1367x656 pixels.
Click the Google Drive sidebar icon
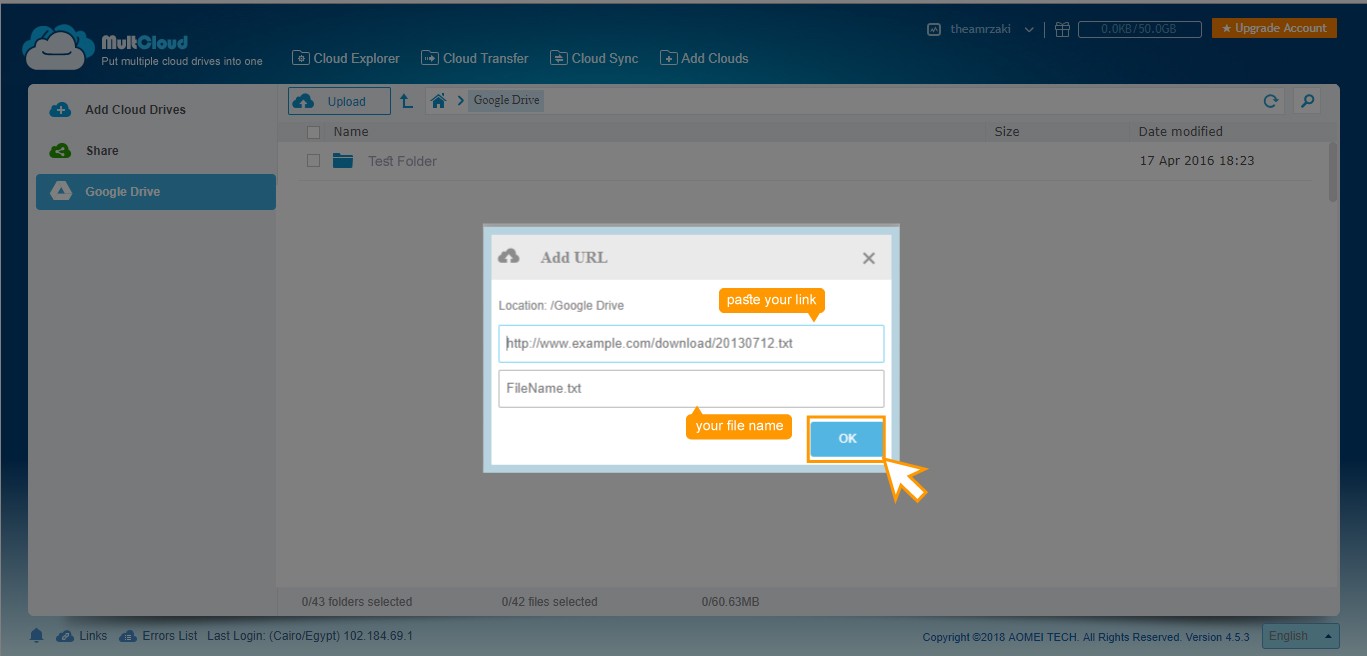point(60,192)
